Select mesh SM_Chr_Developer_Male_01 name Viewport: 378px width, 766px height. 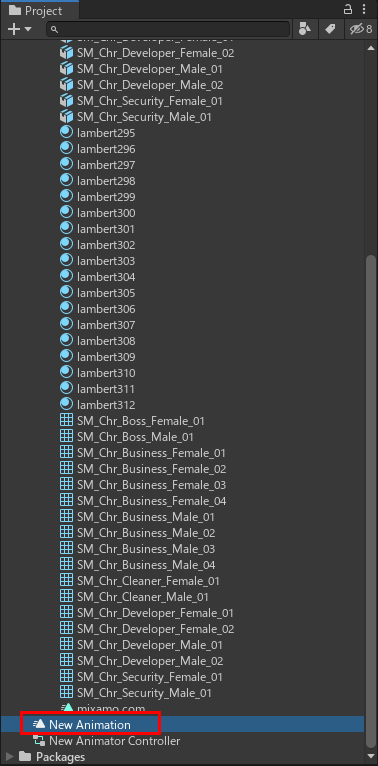[x=150, y=645]
